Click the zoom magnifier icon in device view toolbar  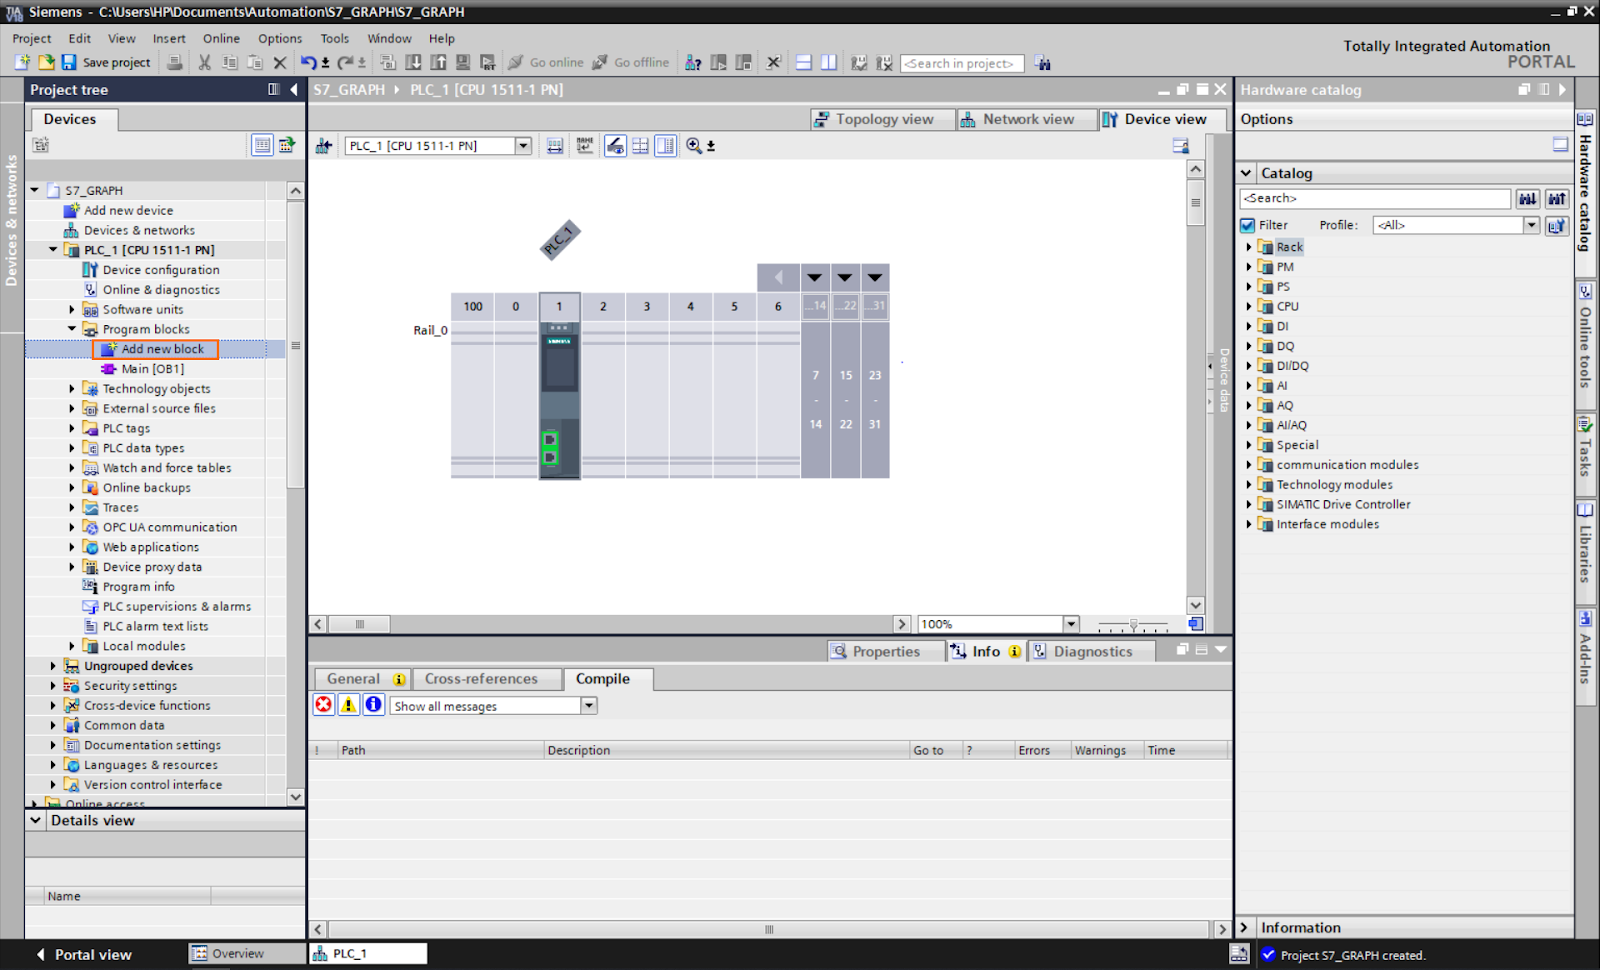(694, 146)
